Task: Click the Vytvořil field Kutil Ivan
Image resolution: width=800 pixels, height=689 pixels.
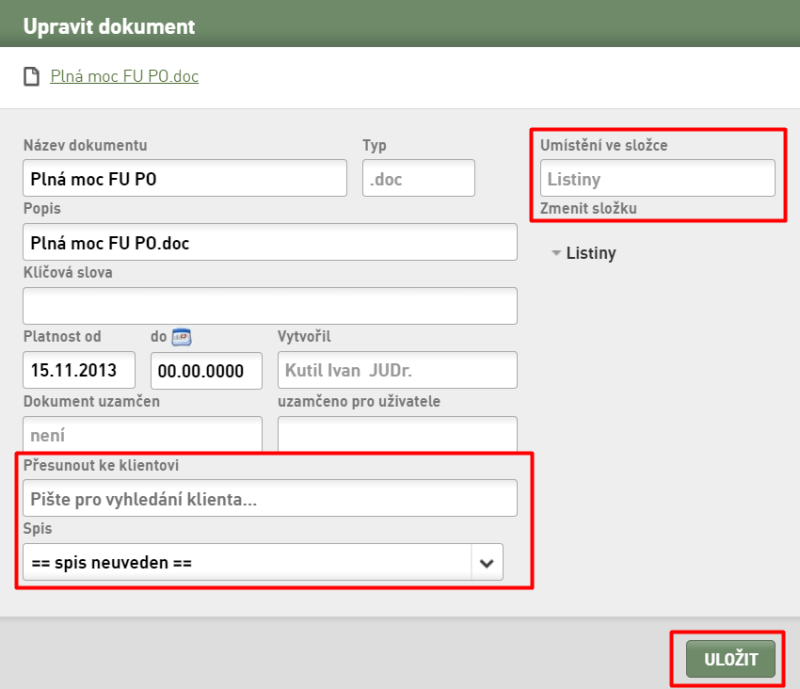Action: point(397,370)
